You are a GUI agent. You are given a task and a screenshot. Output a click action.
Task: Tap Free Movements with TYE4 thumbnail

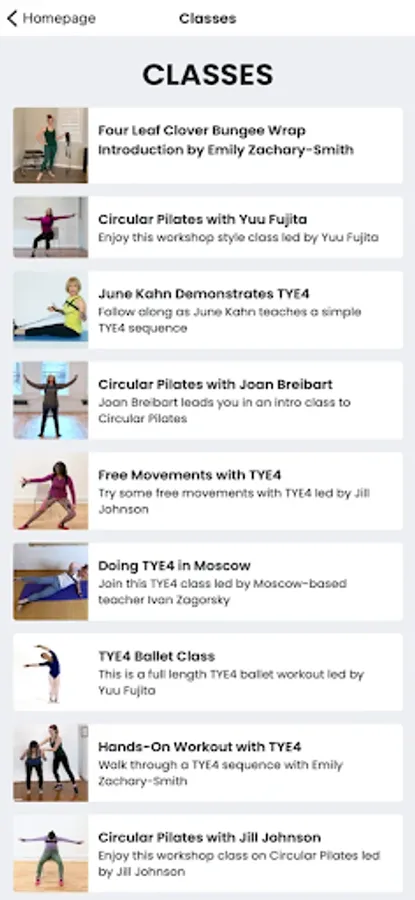51,491
